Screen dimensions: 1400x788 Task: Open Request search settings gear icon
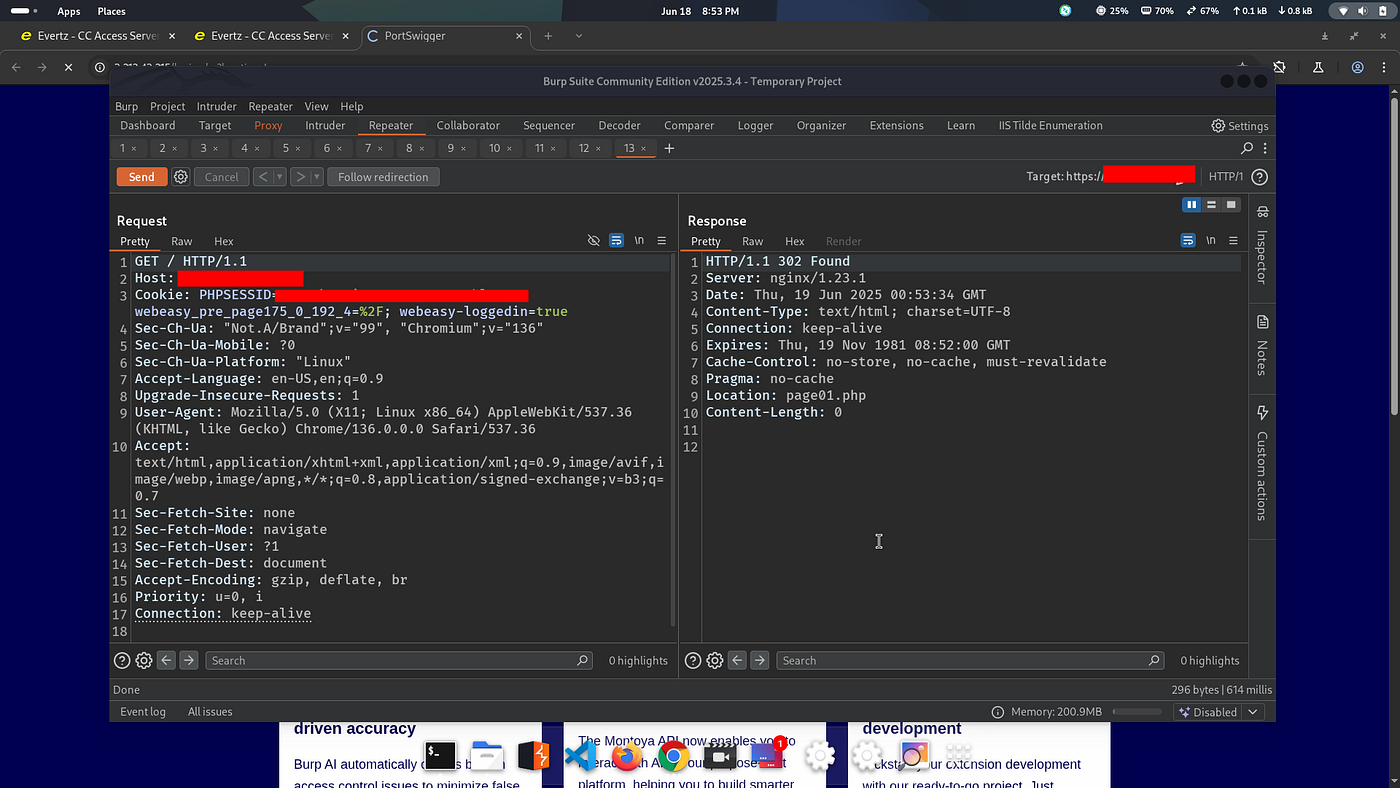coord(144,660)
